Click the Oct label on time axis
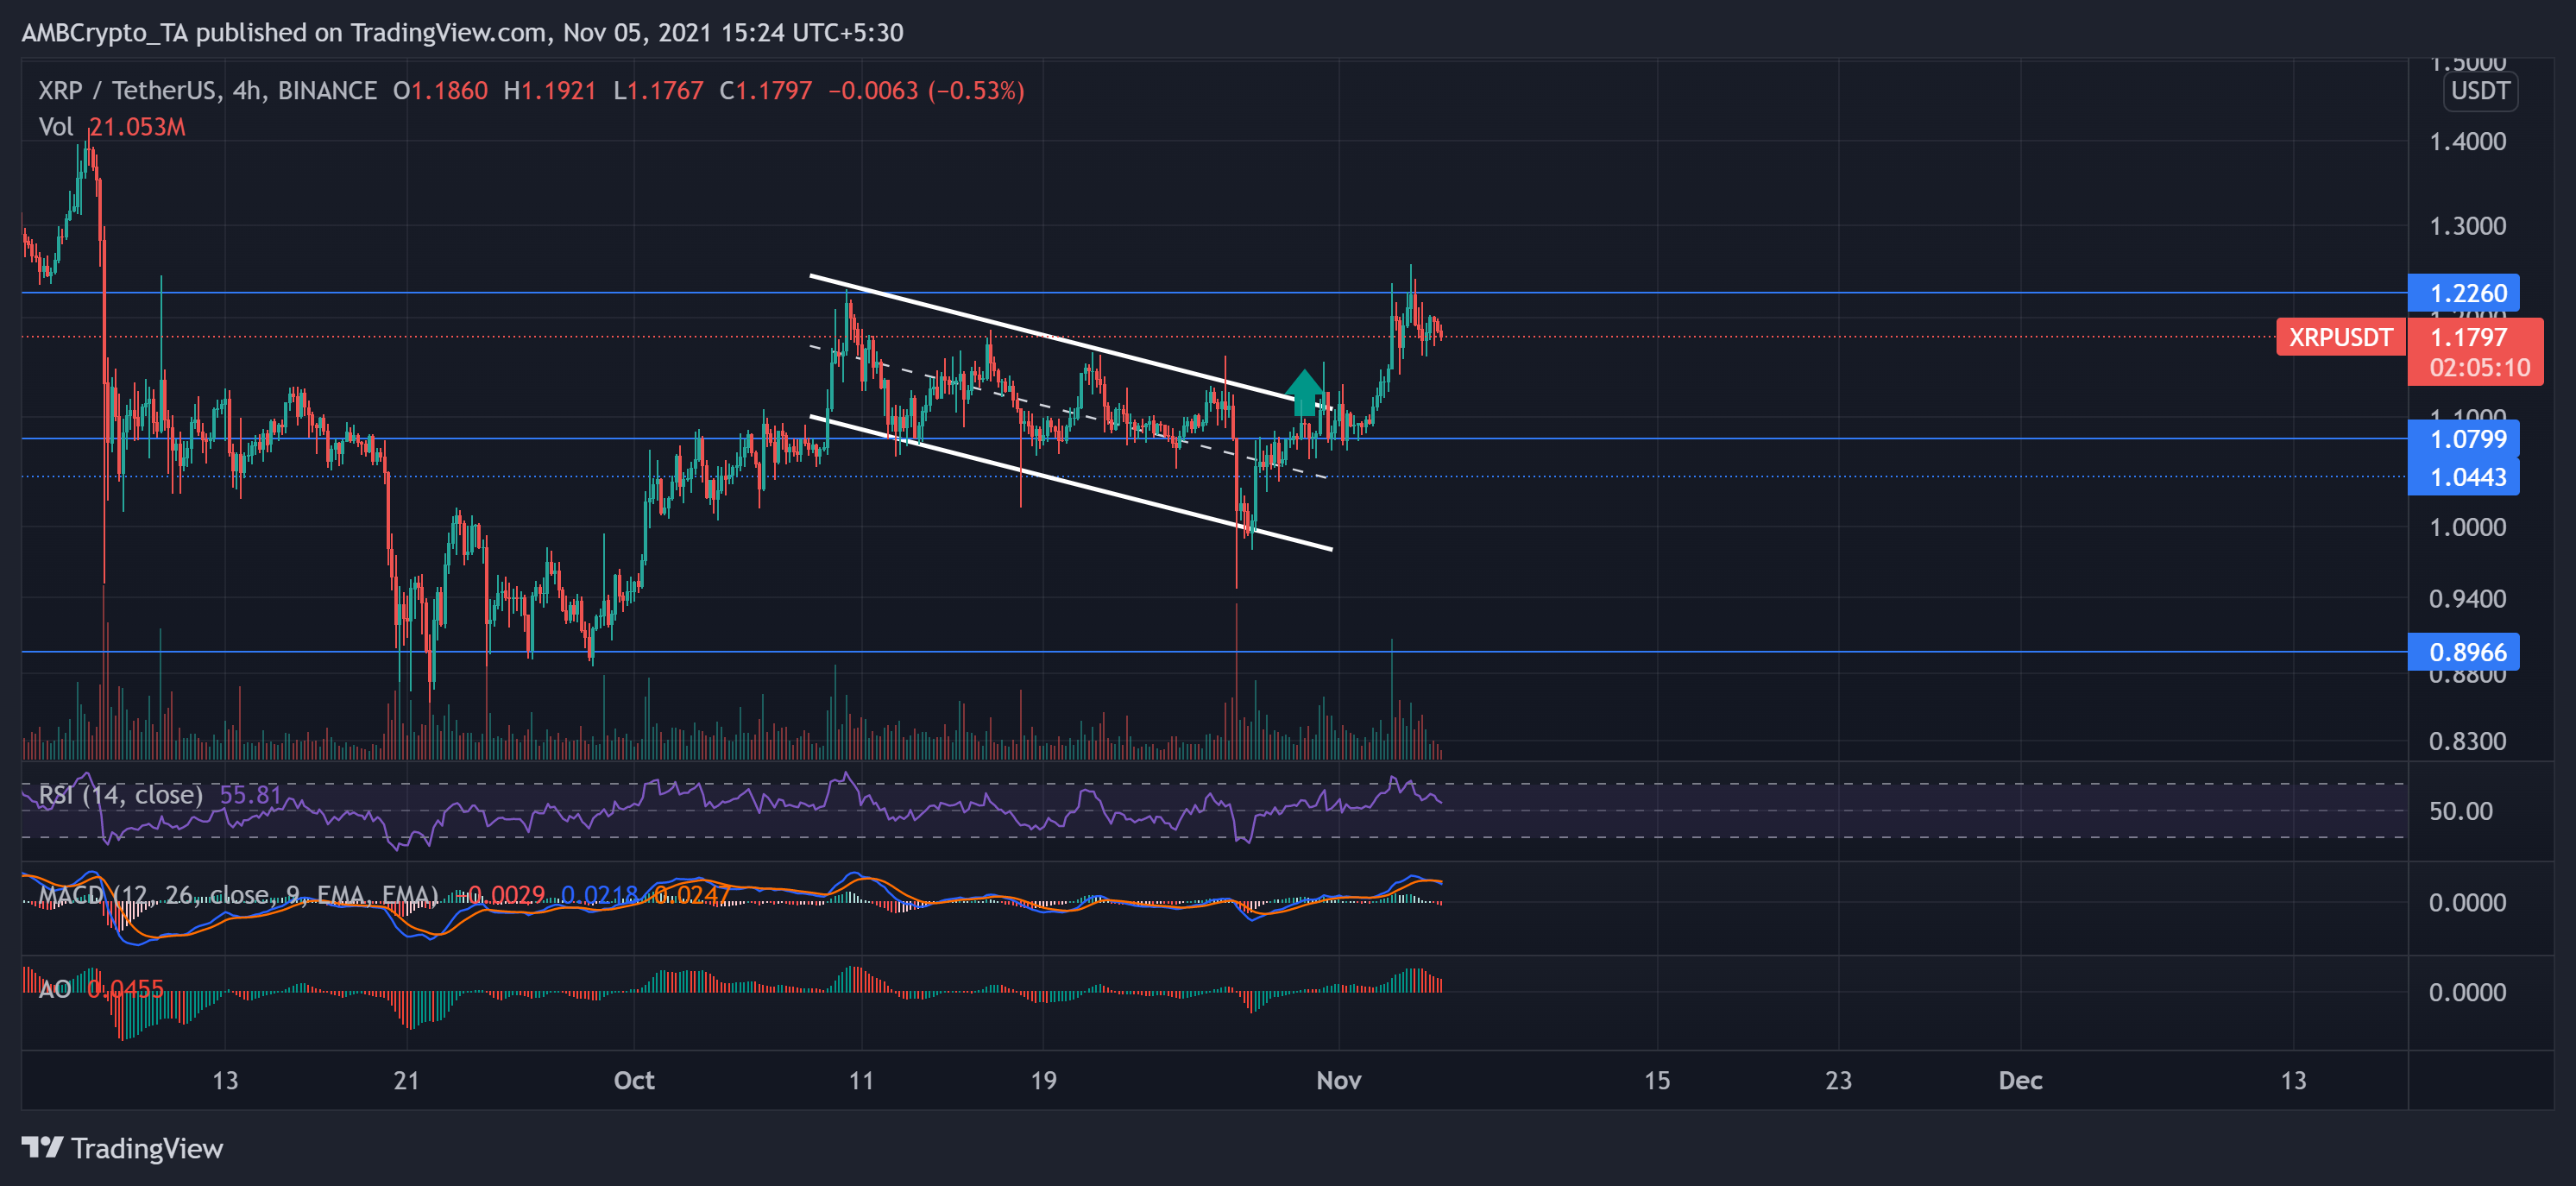 [x=634, y=1081]
